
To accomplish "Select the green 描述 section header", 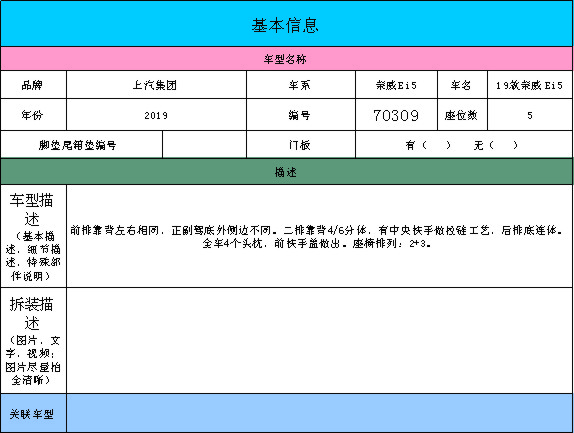I will click(x=287, y=172).
